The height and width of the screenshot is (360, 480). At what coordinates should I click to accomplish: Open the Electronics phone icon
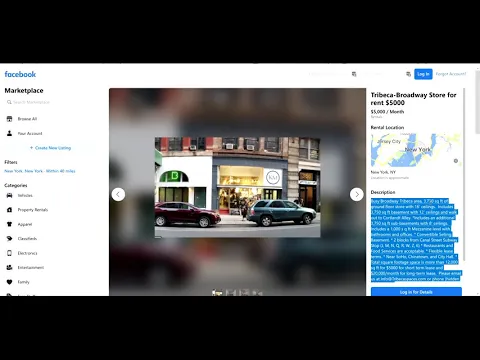point(9,253)
